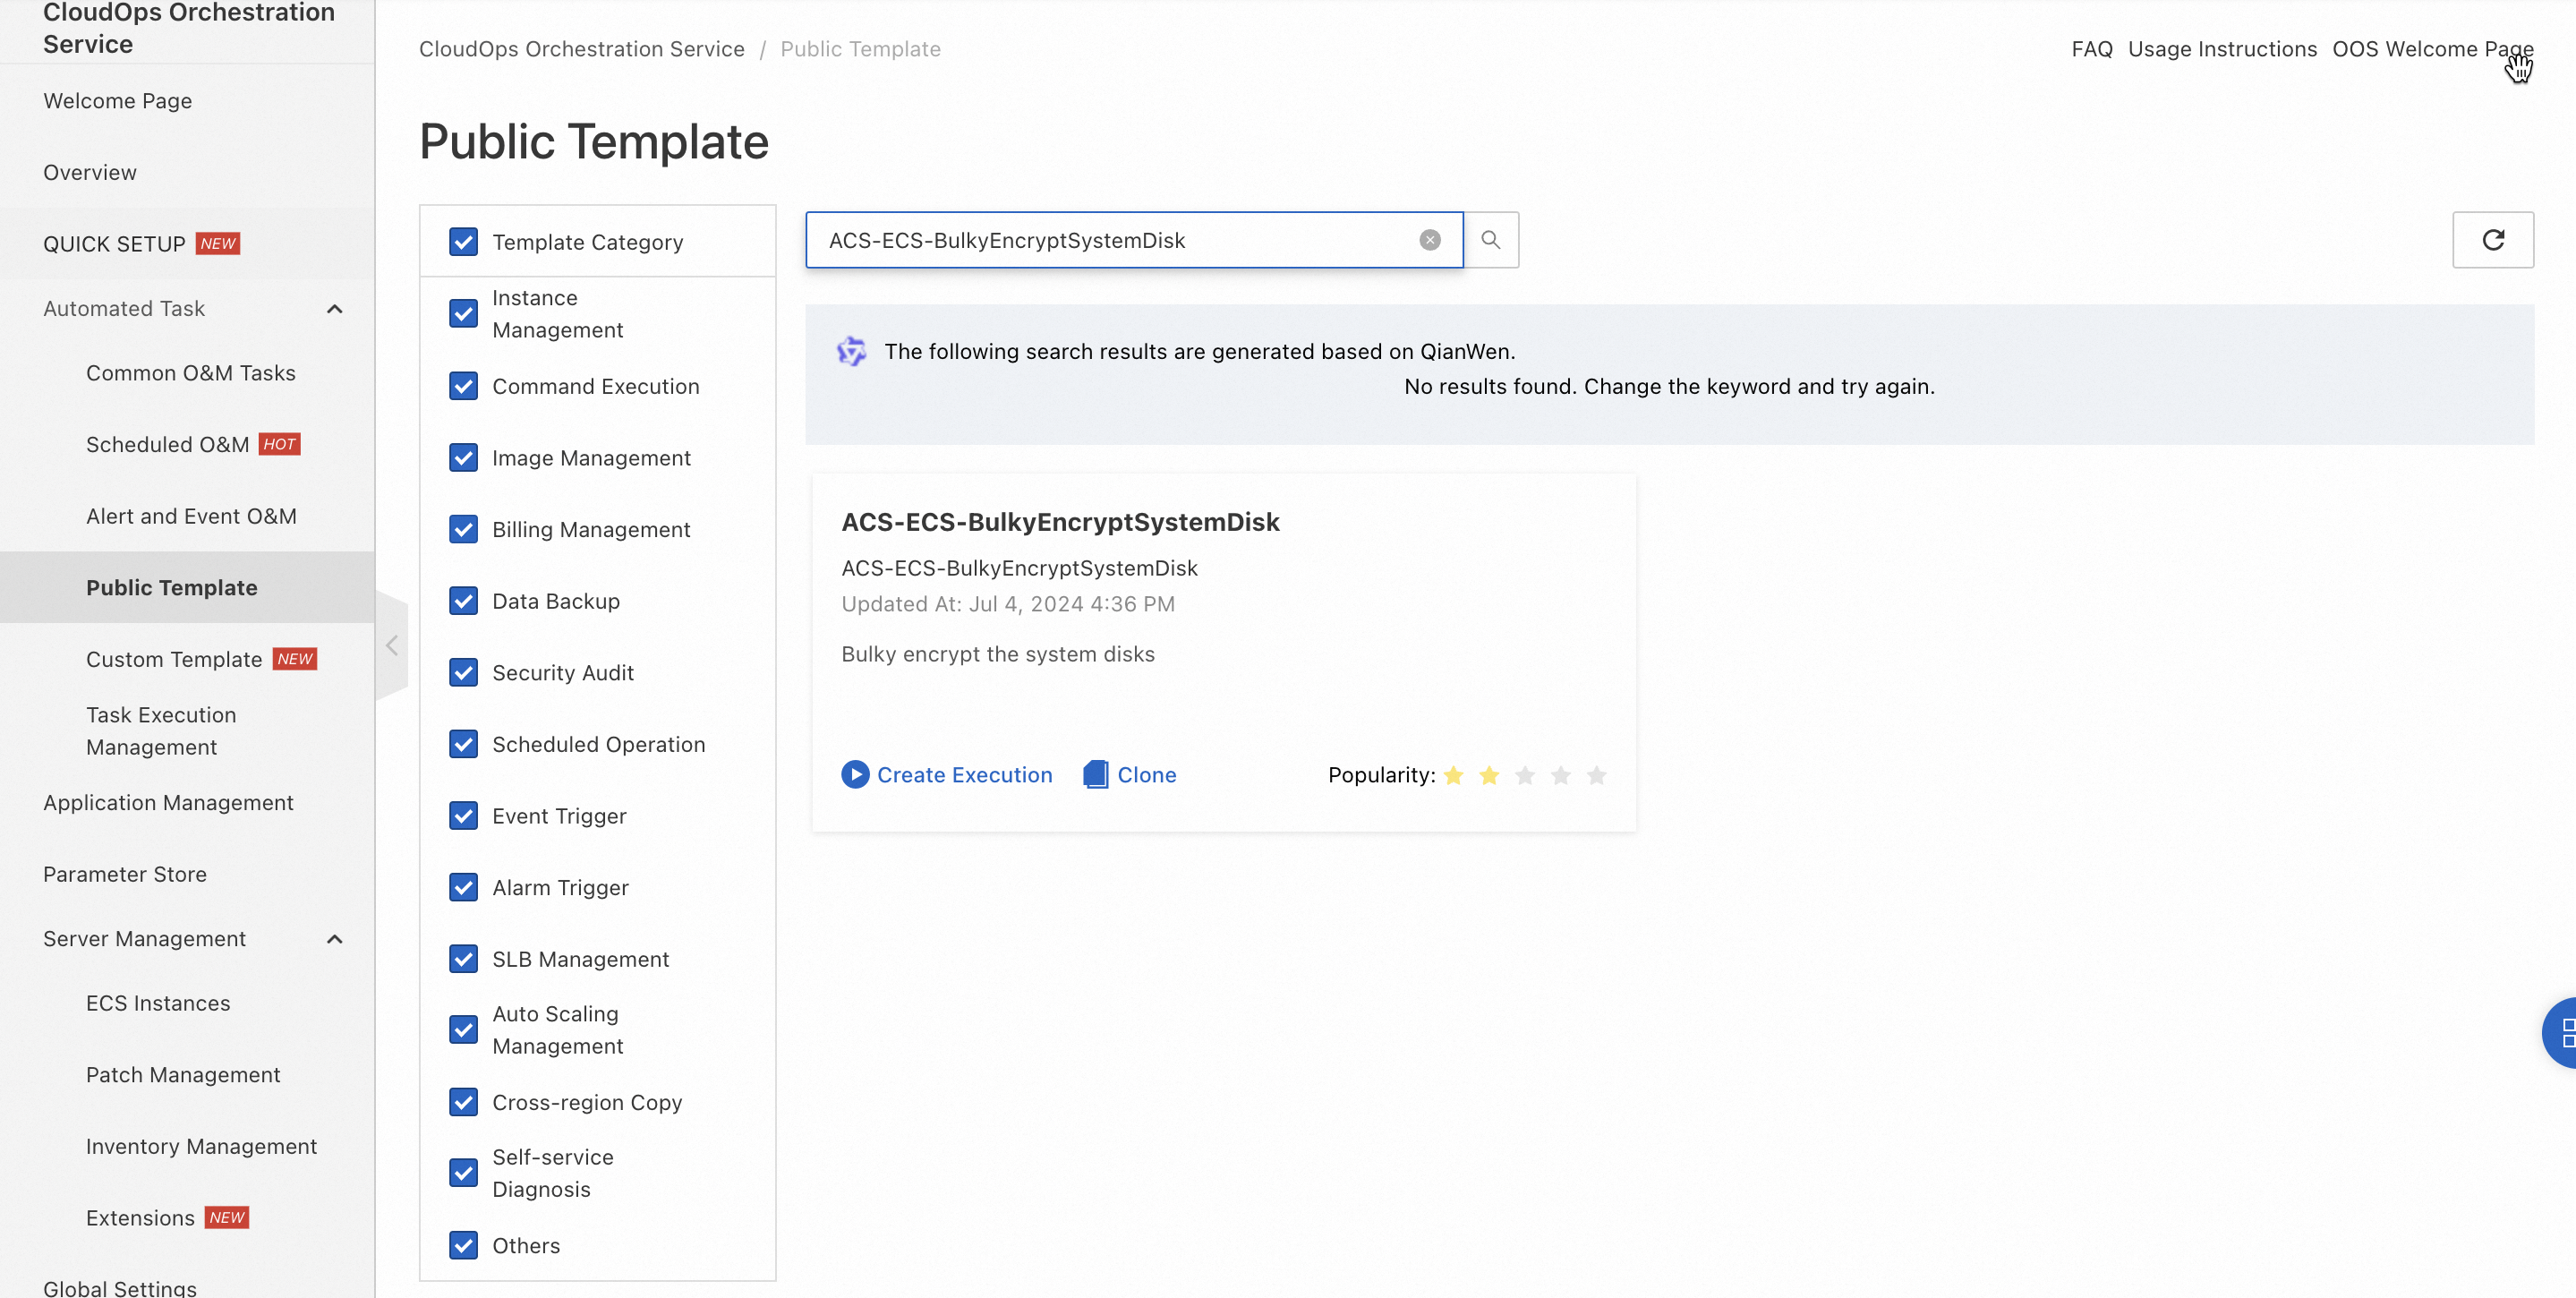The width and height of the screenshot is (2576, 1298).
Task: Click the Clone template icon
Action: tap(1095, 775)
